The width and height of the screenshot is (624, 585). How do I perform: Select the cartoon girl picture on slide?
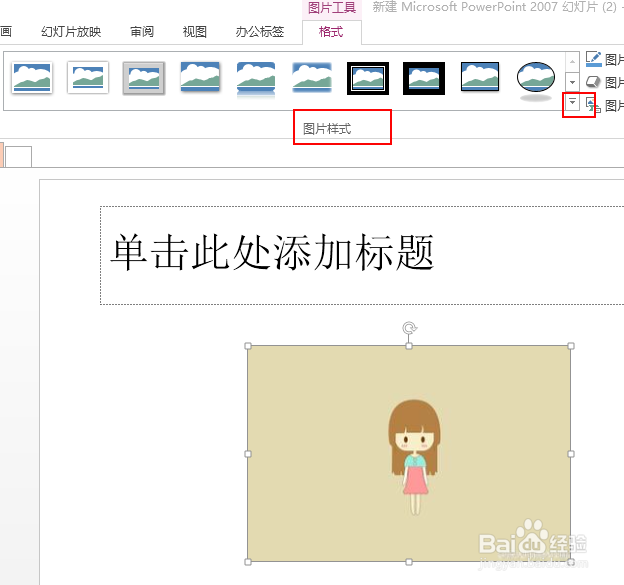[409, 454]
